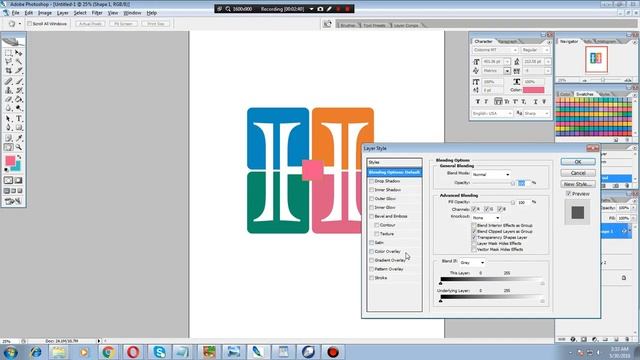Switch to Quick Mask mode

[19, 180]
